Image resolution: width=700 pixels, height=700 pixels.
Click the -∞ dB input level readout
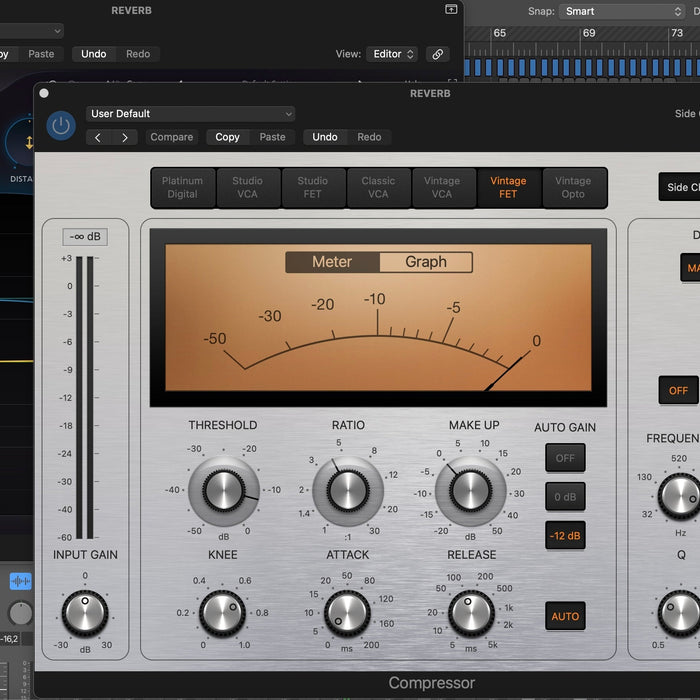point(85,237)
